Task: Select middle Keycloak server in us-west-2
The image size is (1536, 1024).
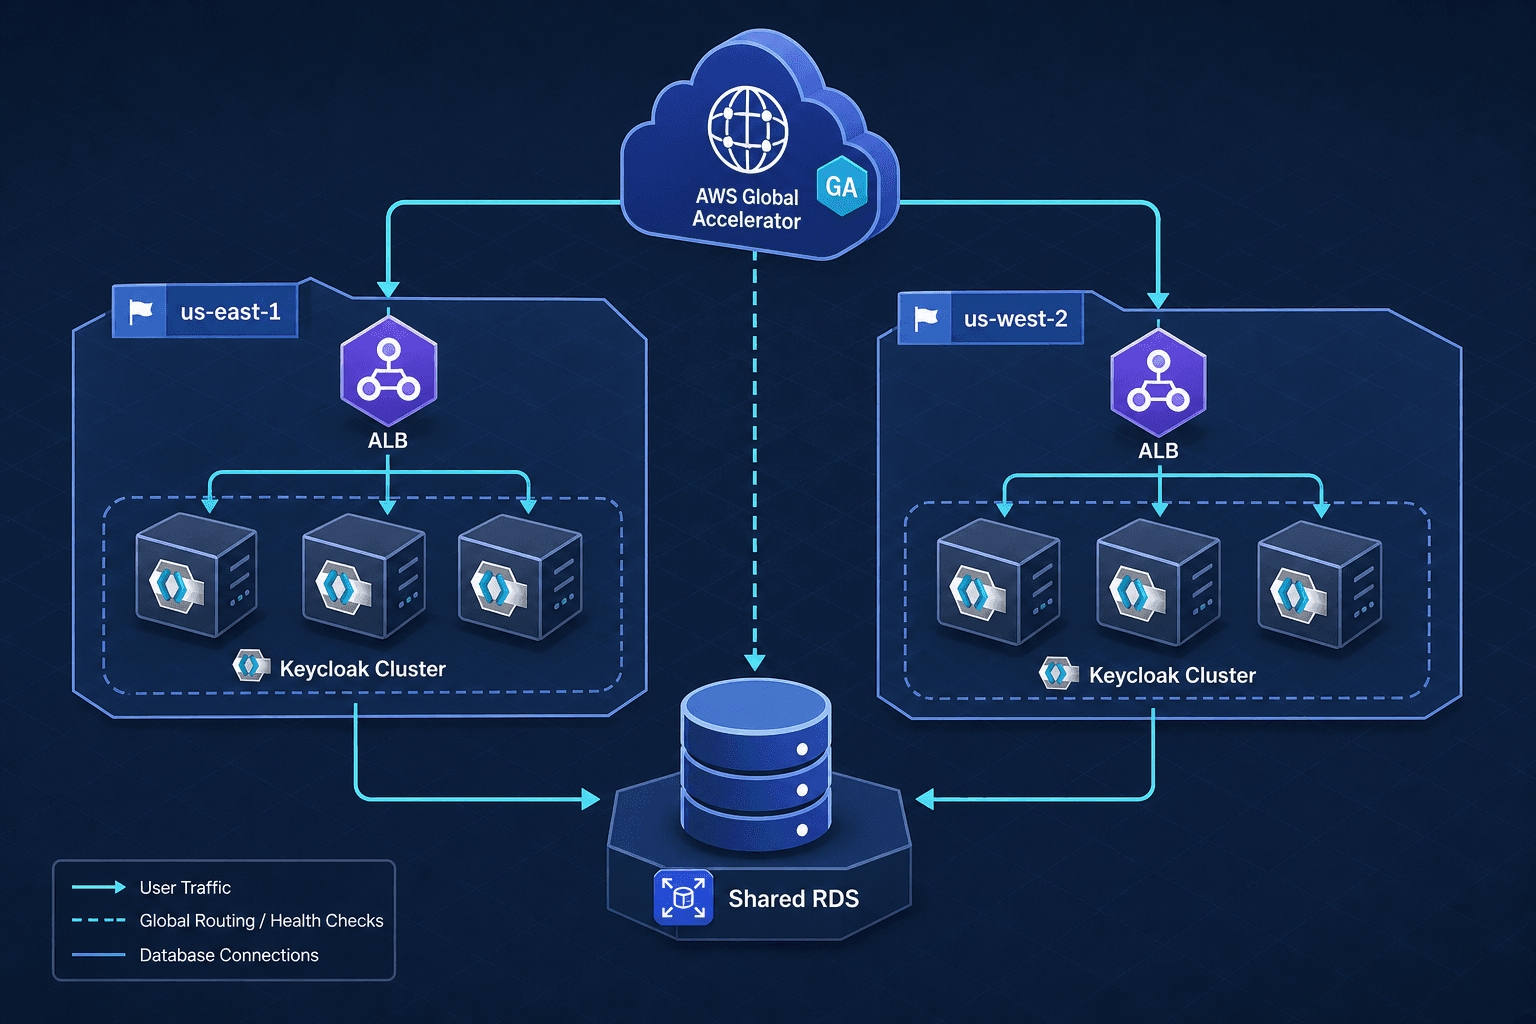Action: tap(1158, 583)
